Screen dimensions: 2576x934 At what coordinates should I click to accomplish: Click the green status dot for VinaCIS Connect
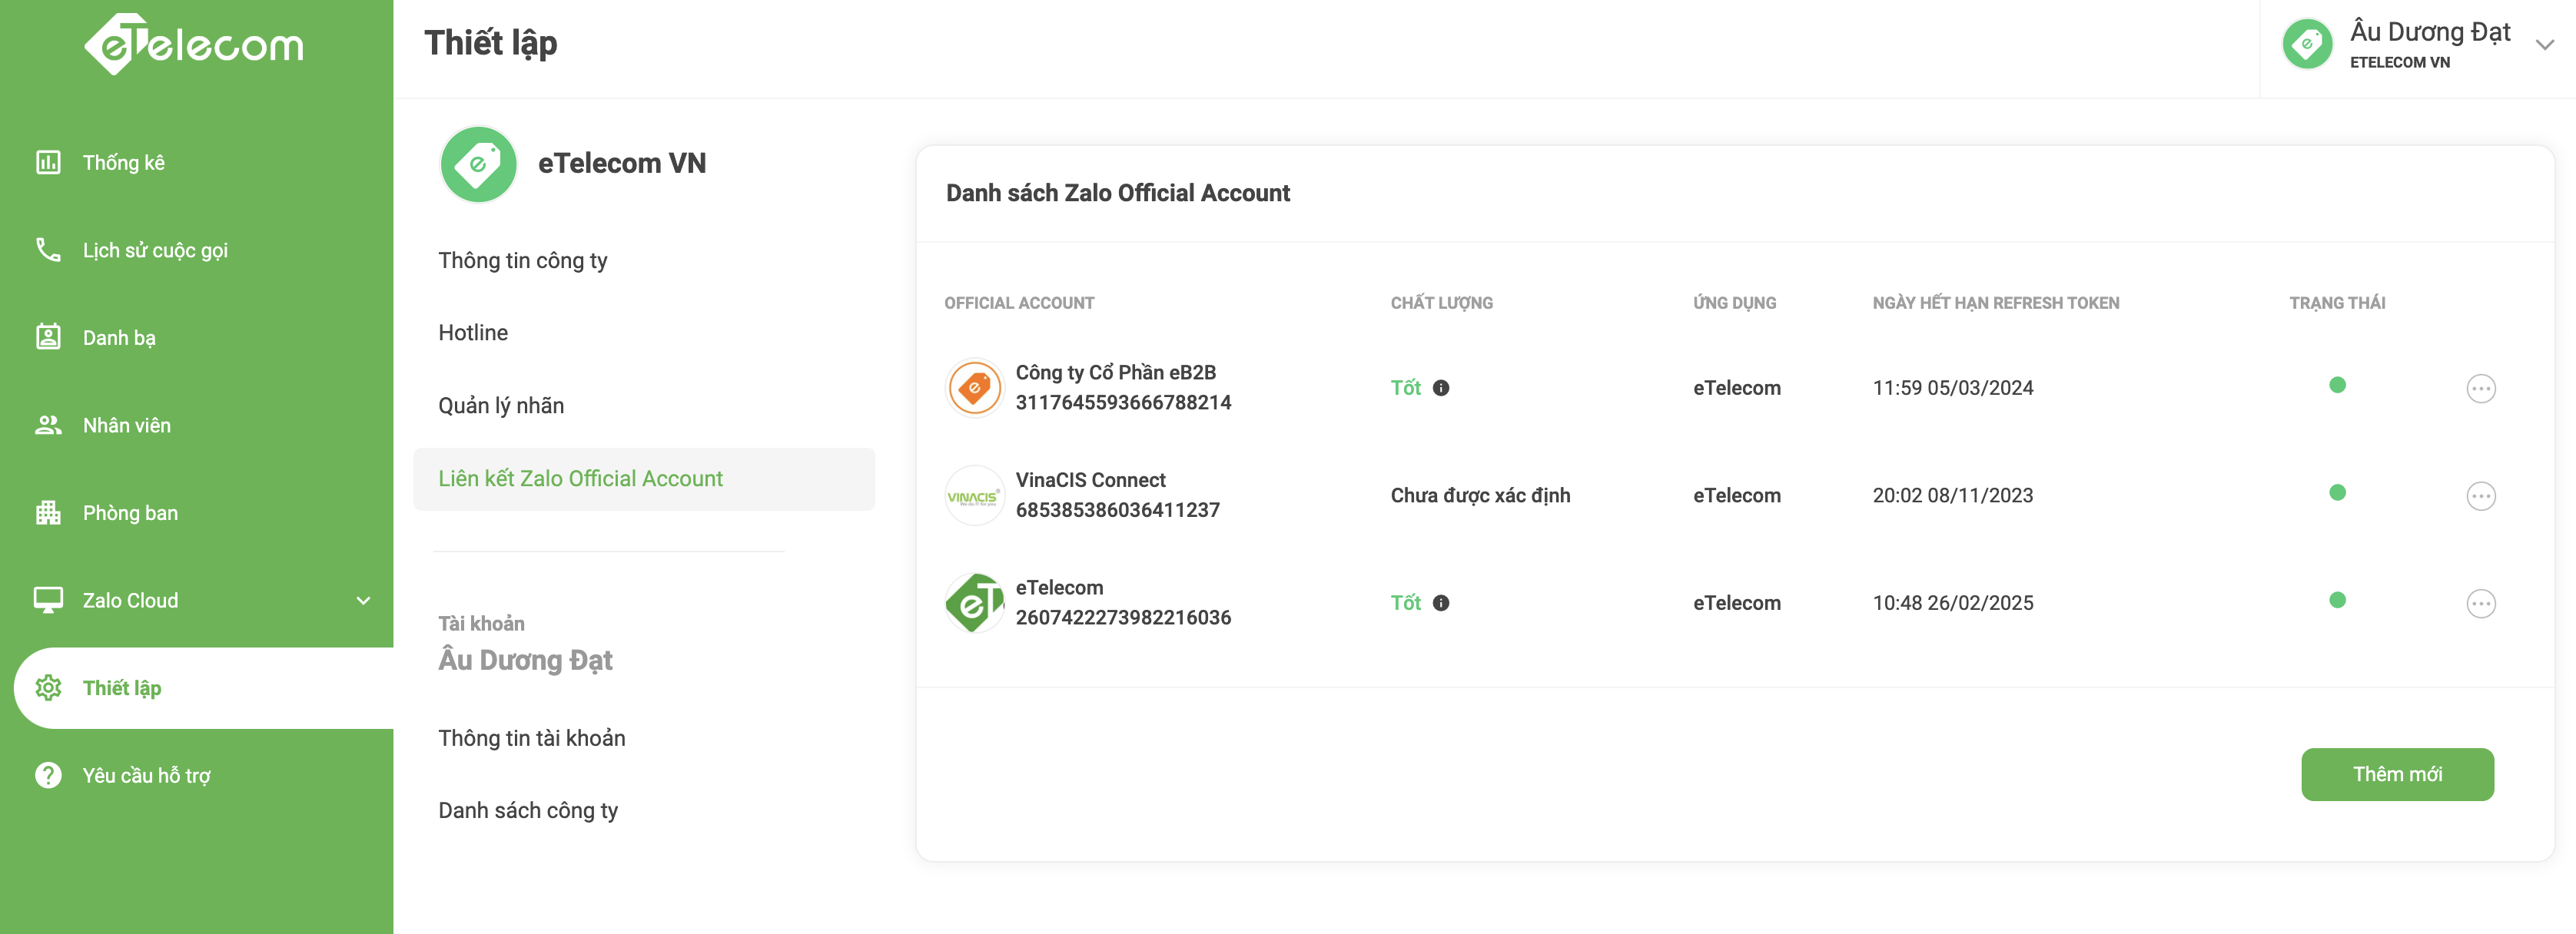click(x=2337, y=492)
